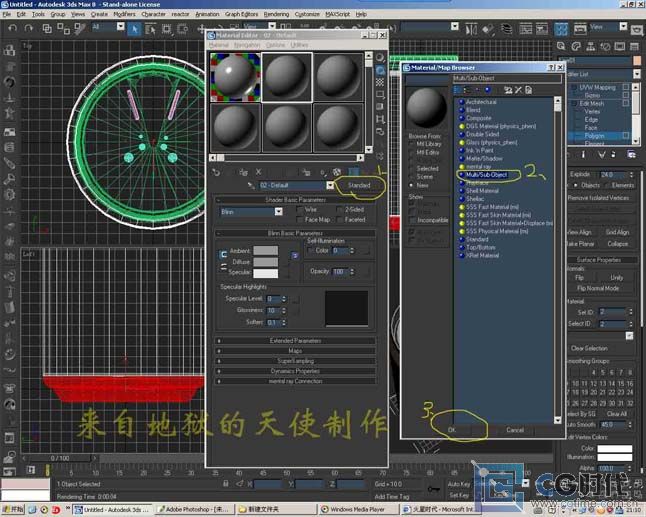Click Assign Material to Selection icon
This screenshot has height=517, width=646.
[243, 172]
